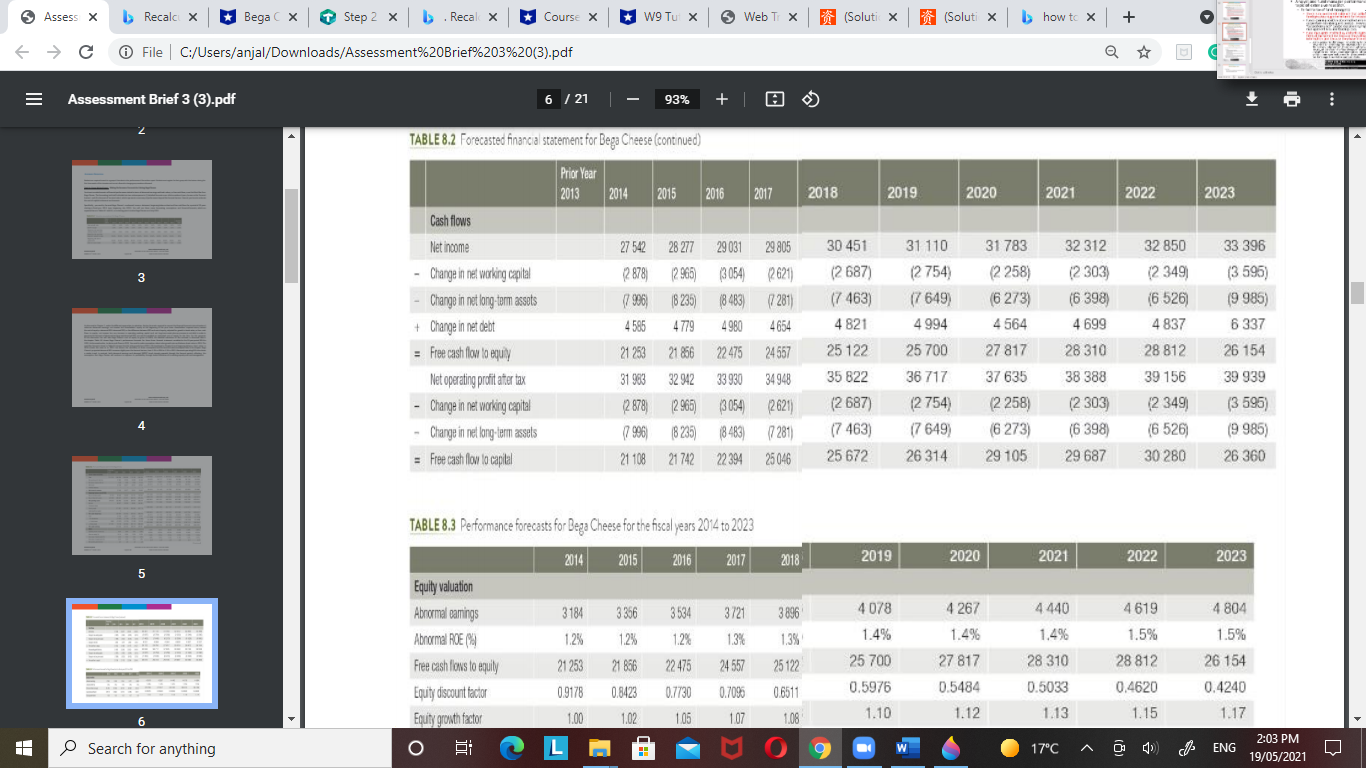Click the Windows search box
The height and width of the screenshot is (768, 1366).
tap(219, 748)
